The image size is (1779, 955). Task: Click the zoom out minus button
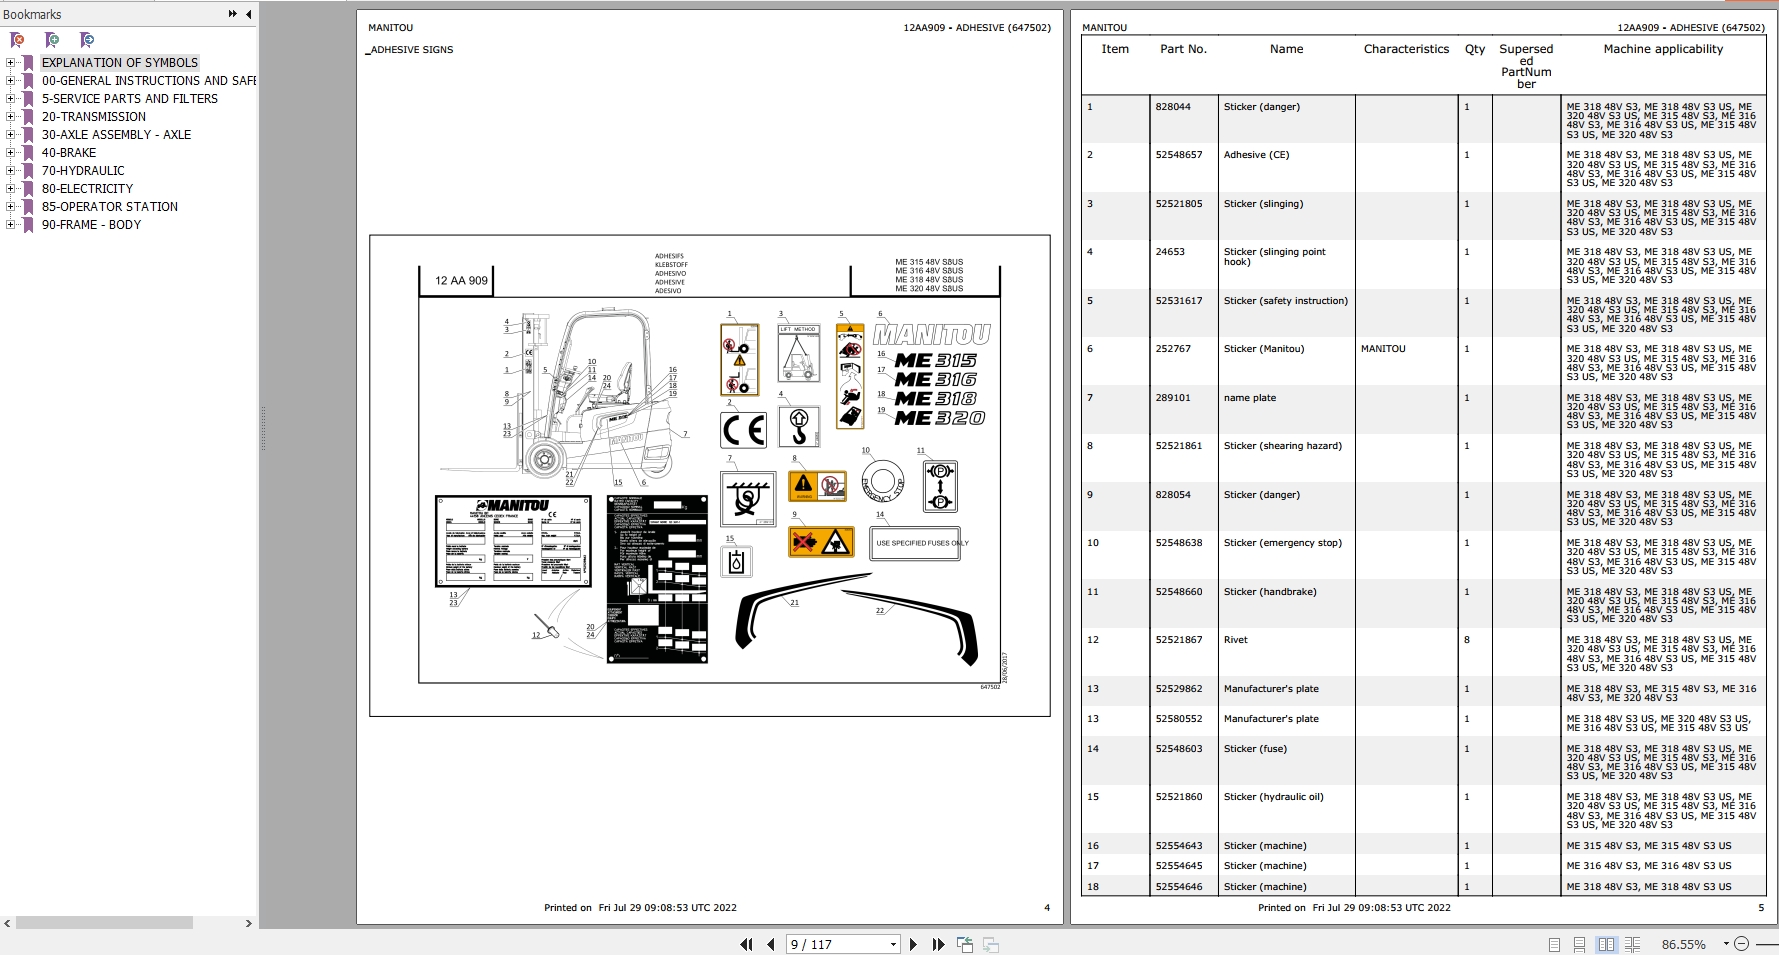pyautogui.click(x=1741, y=944)
